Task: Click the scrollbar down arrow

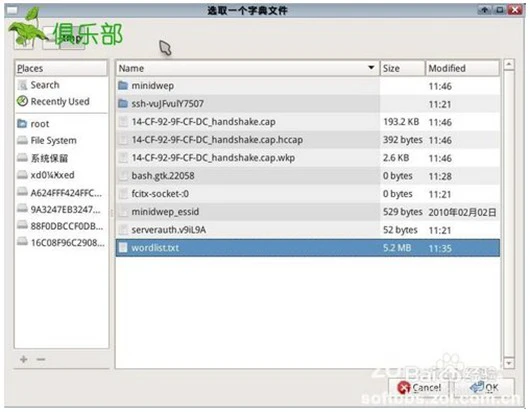Action: (509, 363)
